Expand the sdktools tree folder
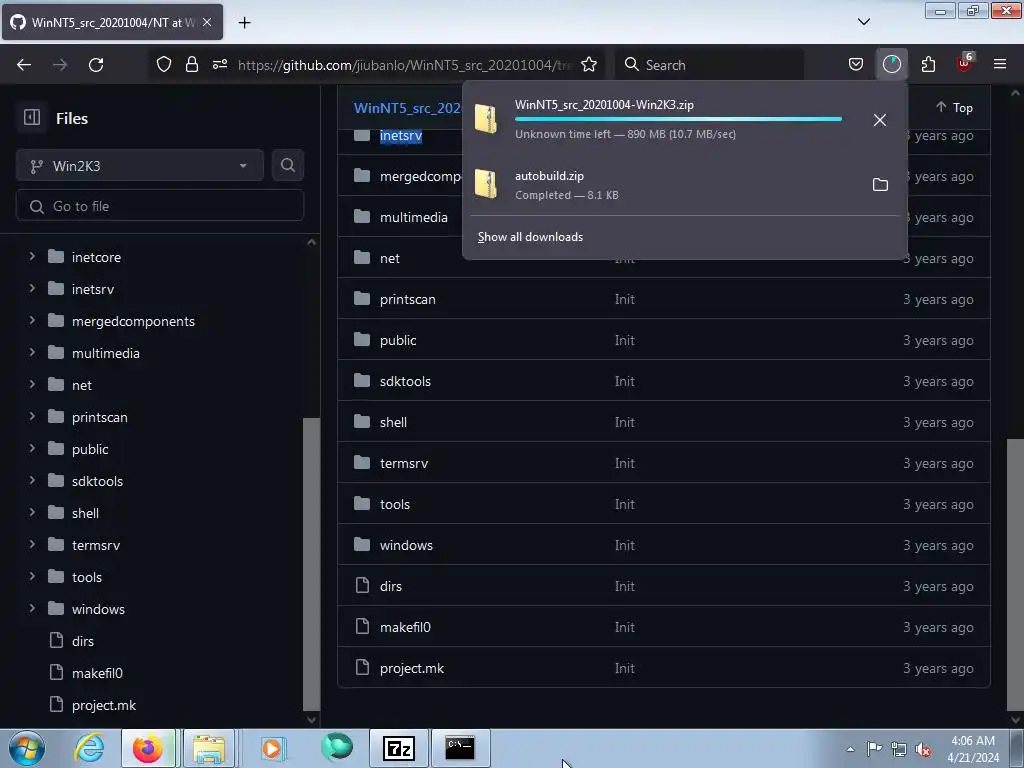The width and height of the screenshot is (1024, 768). point(32,481)
